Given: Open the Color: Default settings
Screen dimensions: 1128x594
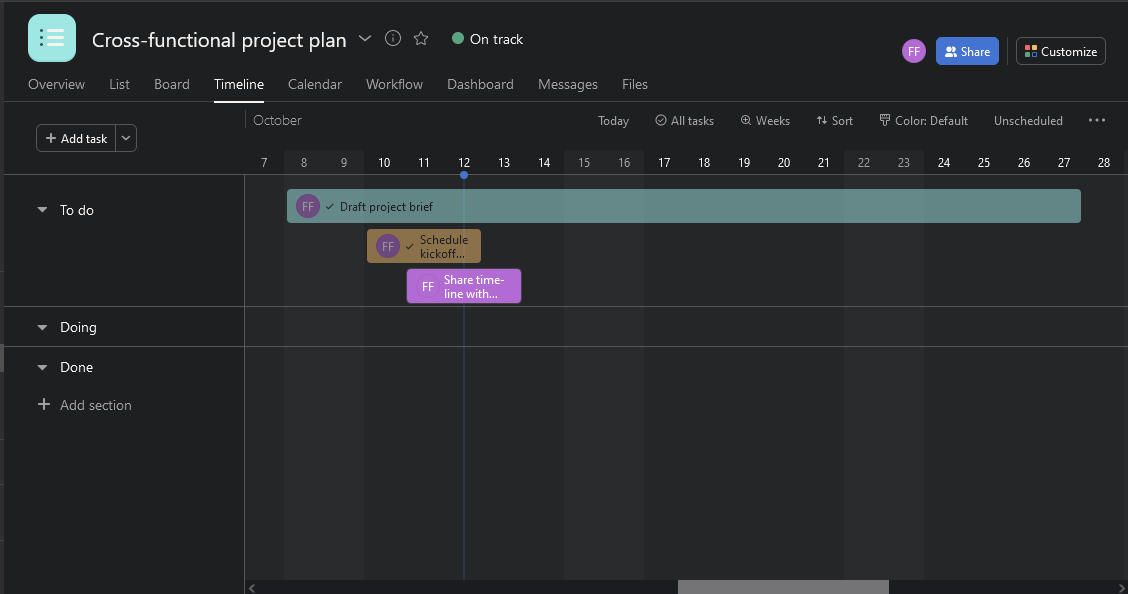Looking at the screenshot, I should (923, 120).
